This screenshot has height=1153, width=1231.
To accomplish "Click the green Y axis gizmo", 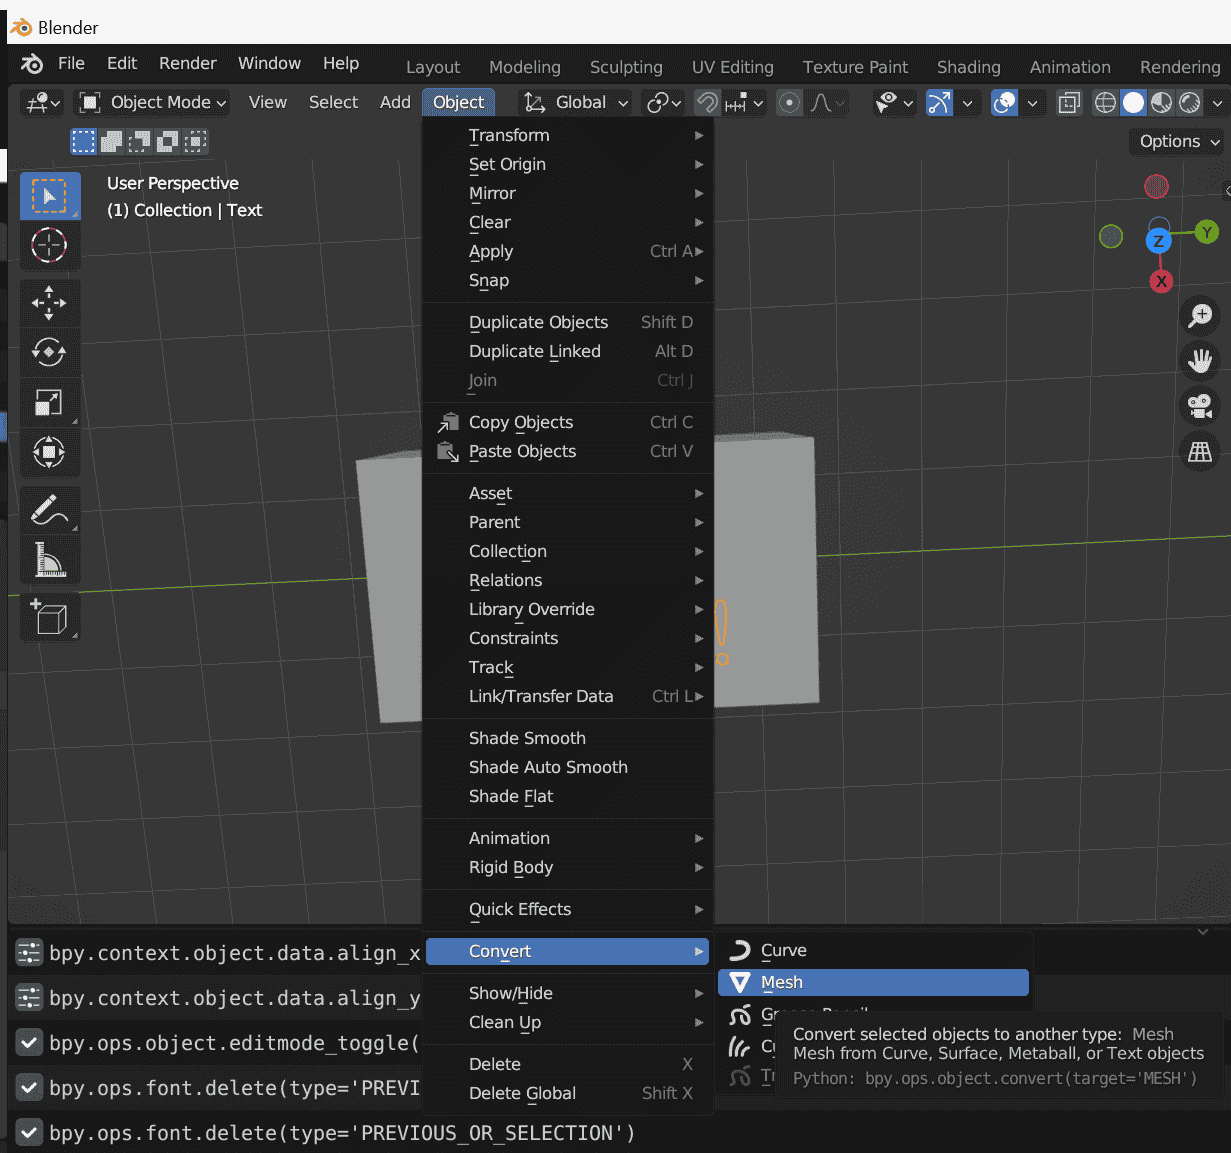I will 1207,232.
